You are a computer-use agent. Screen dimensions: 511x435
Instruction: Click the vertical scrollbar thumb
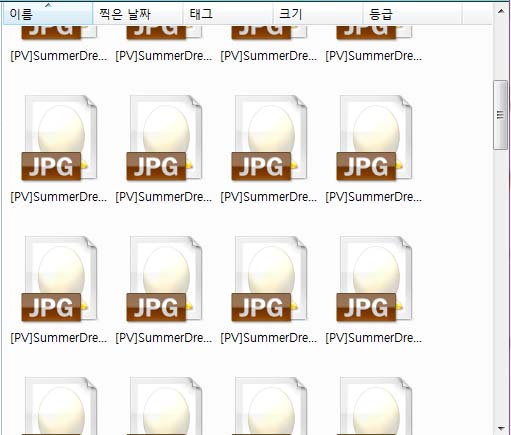(500, 115)
